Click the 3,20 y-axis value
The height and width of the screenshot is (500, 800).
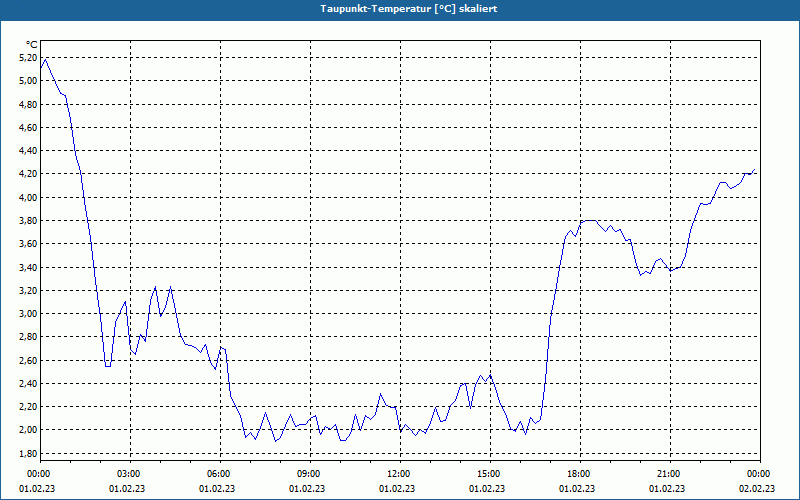click(x=28, y=291)
